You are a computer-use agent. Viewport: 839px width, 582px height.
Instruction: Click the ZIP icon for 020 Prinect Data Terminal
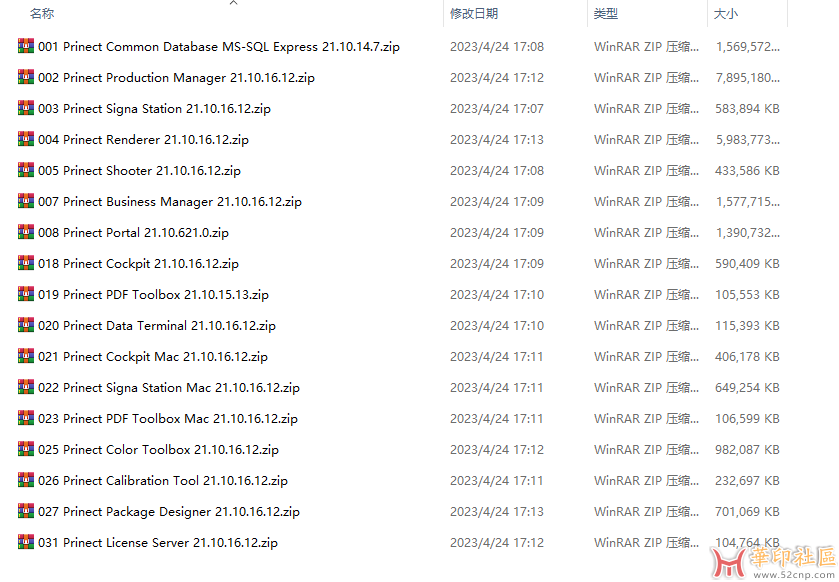click(x=26, y=325)
